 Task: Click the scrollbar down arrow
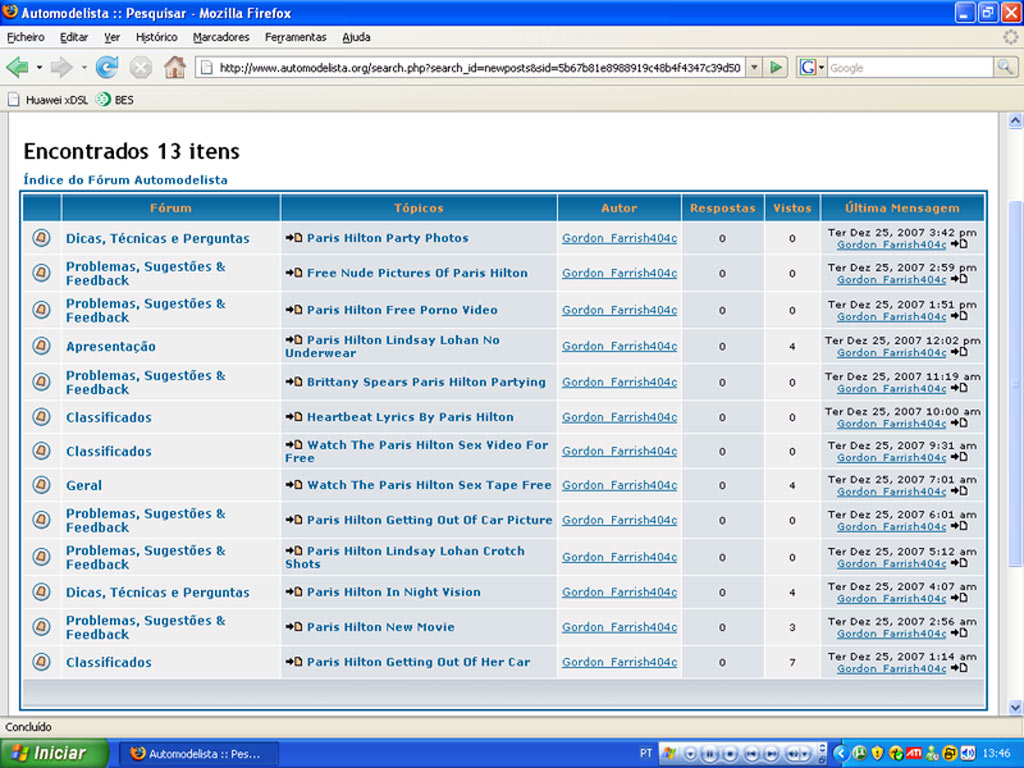[1015, 707]
